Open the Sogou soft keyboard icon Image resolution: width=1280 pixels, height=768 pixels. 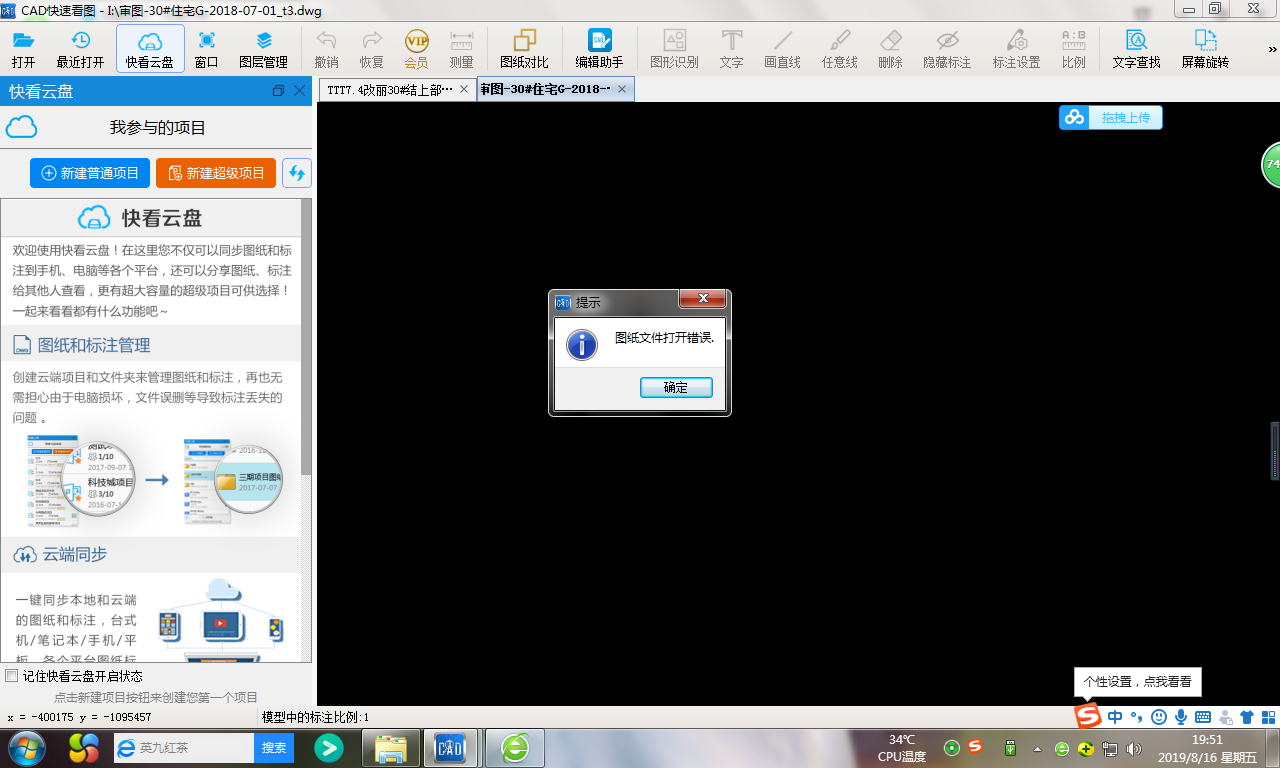coord(1203,716)
